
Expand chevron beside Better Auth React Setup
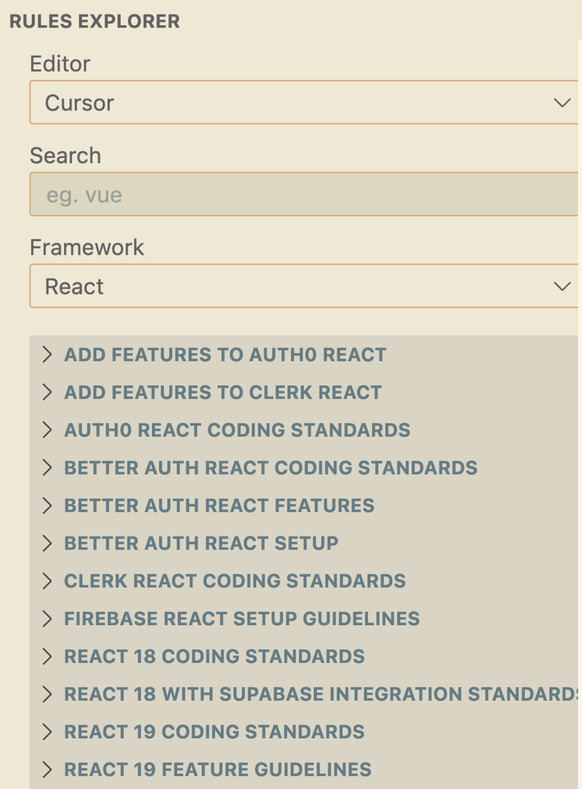point(47,543)
